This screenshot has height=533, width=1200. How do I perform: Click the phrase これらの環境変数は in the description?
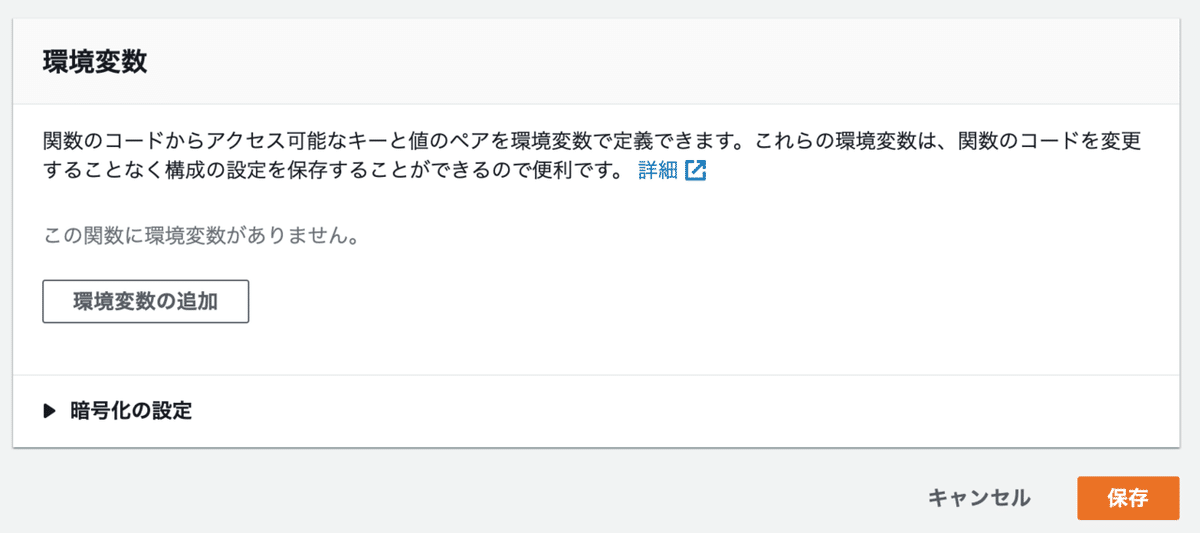coord(848,140)
